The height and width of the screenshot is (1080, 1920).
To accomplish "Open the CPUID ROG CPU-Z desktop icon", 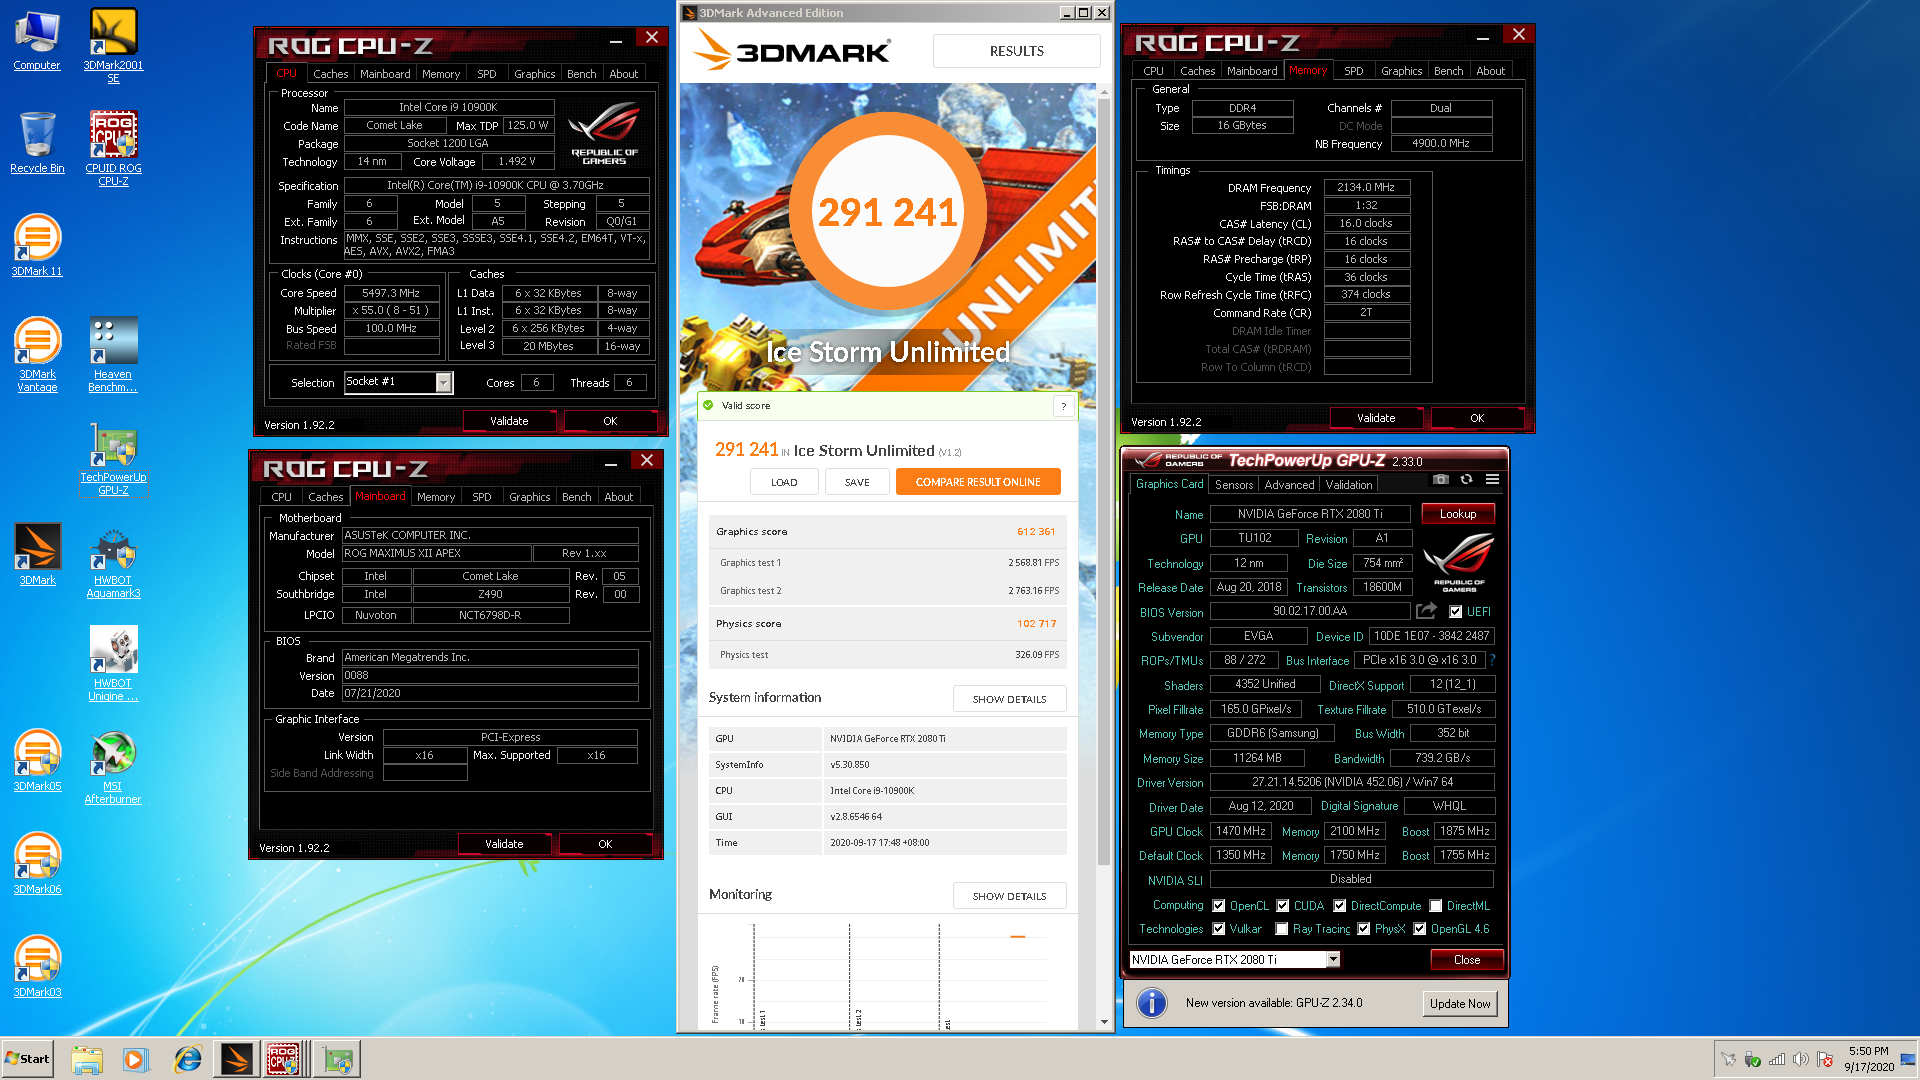I will click(113, 148).
